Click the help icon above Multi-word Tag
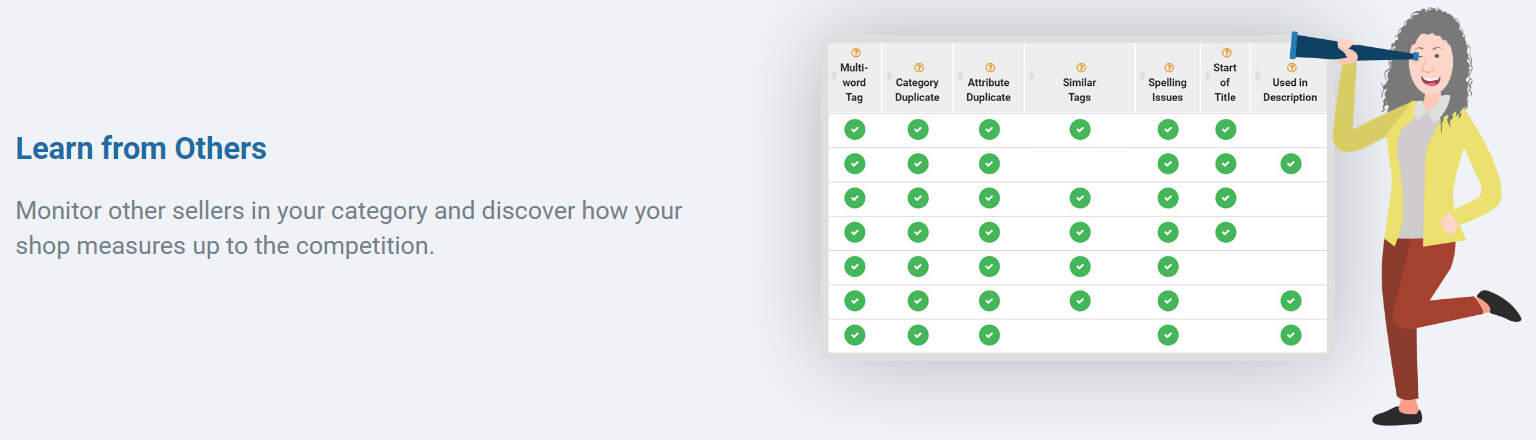The height and width of the screenshot is (440, 1536). [855, 53]
